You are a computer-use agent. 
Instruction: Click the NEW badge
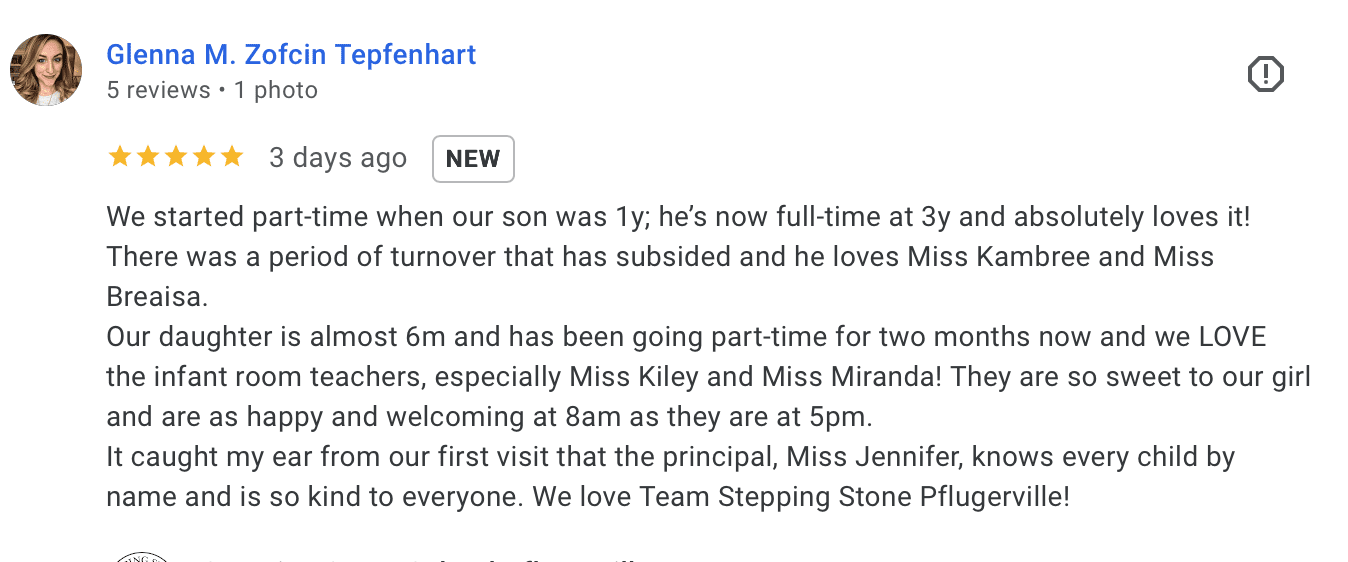click(473, 159)
